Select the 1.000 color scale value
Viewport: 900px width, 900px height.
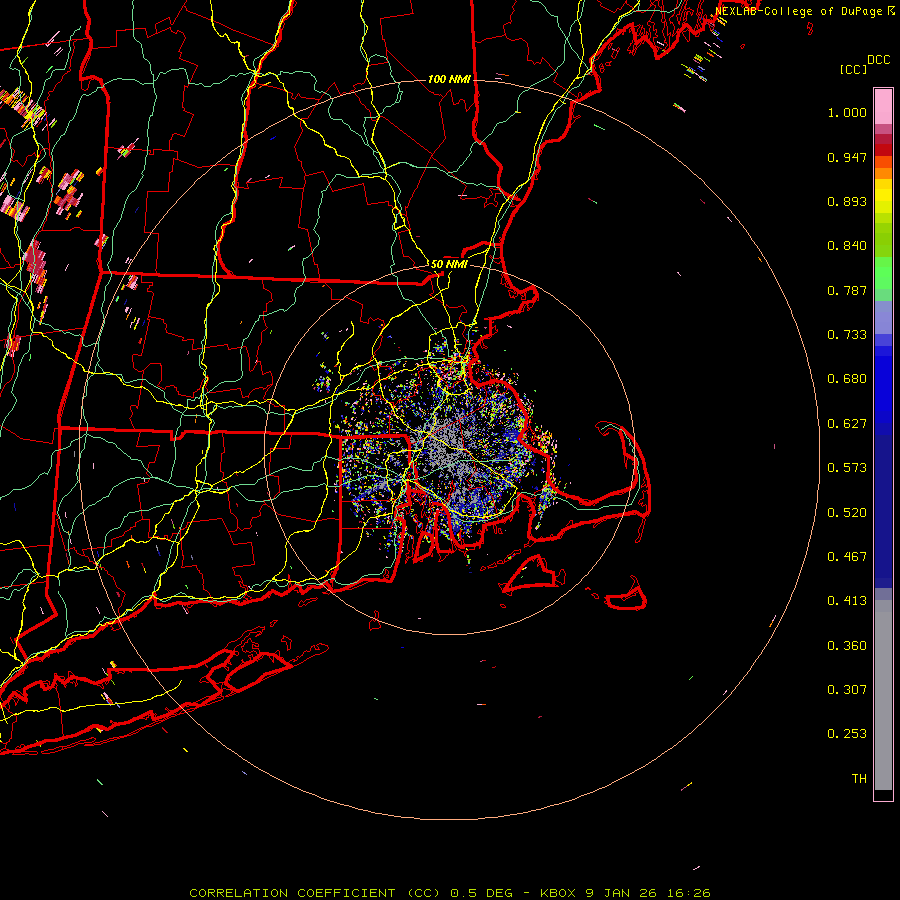point(847,112)
